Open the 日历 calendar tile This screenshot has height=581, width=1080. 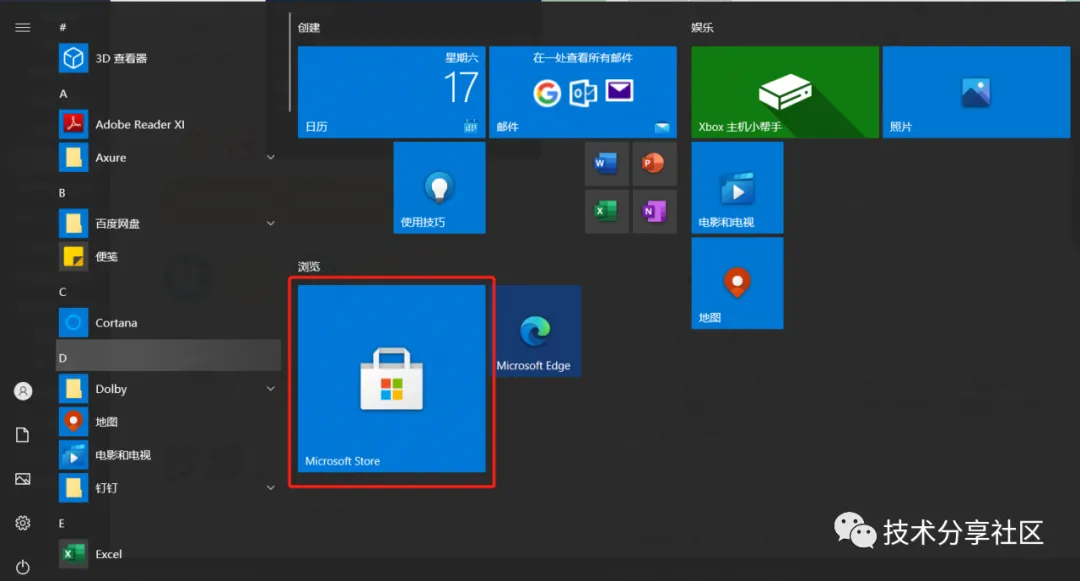[x=391, y=92]
